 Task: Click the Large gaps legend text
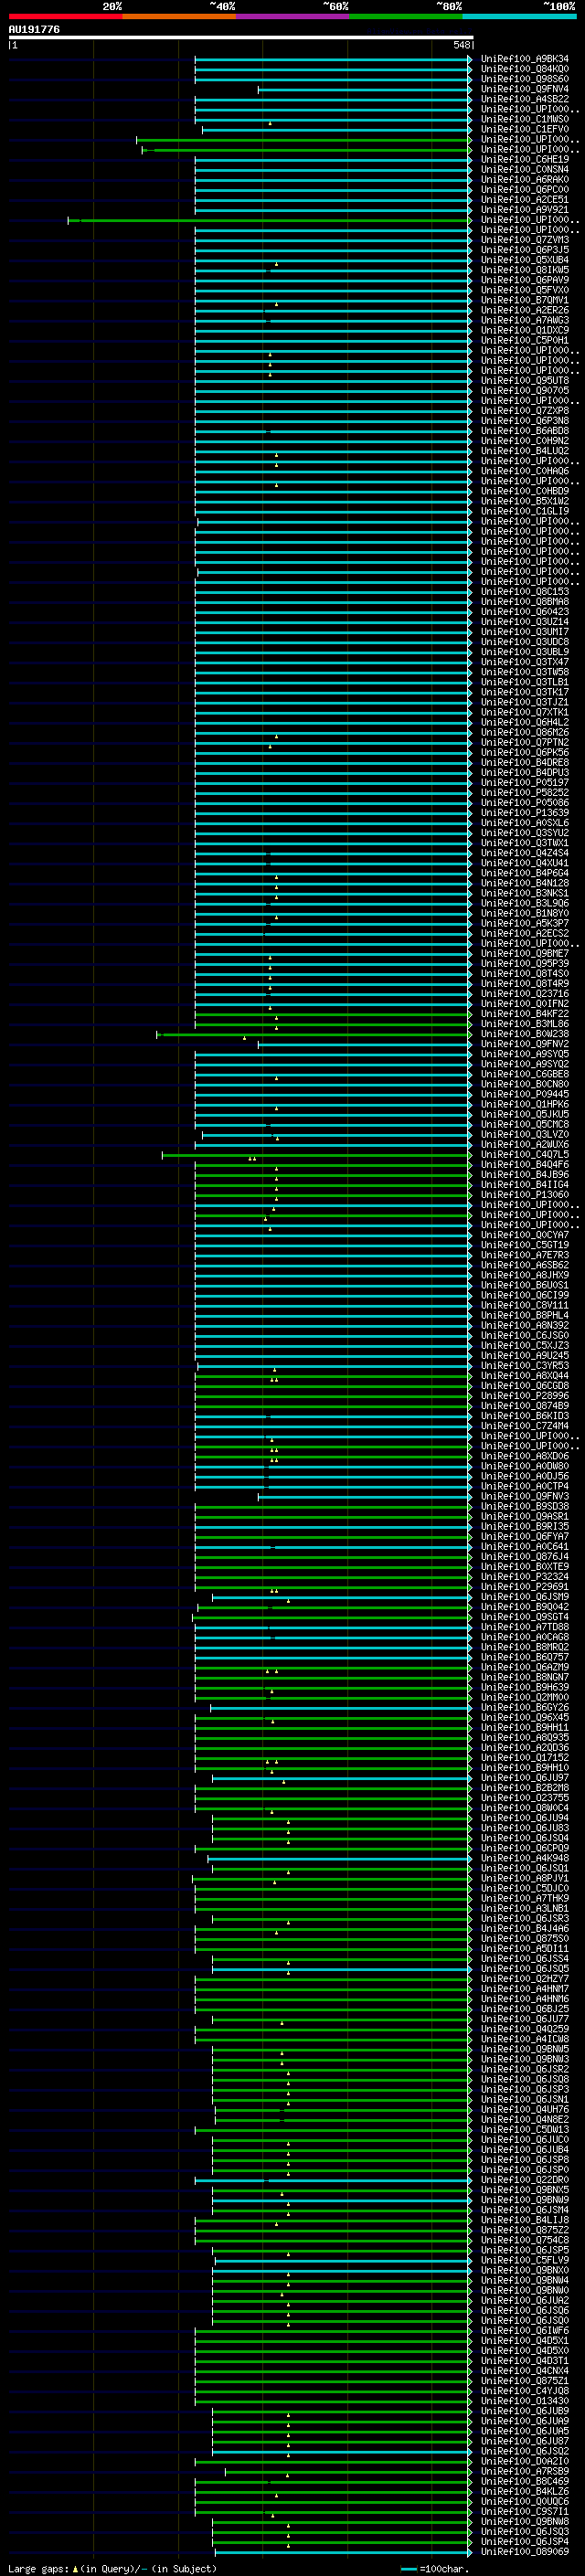coord(112,2568)
